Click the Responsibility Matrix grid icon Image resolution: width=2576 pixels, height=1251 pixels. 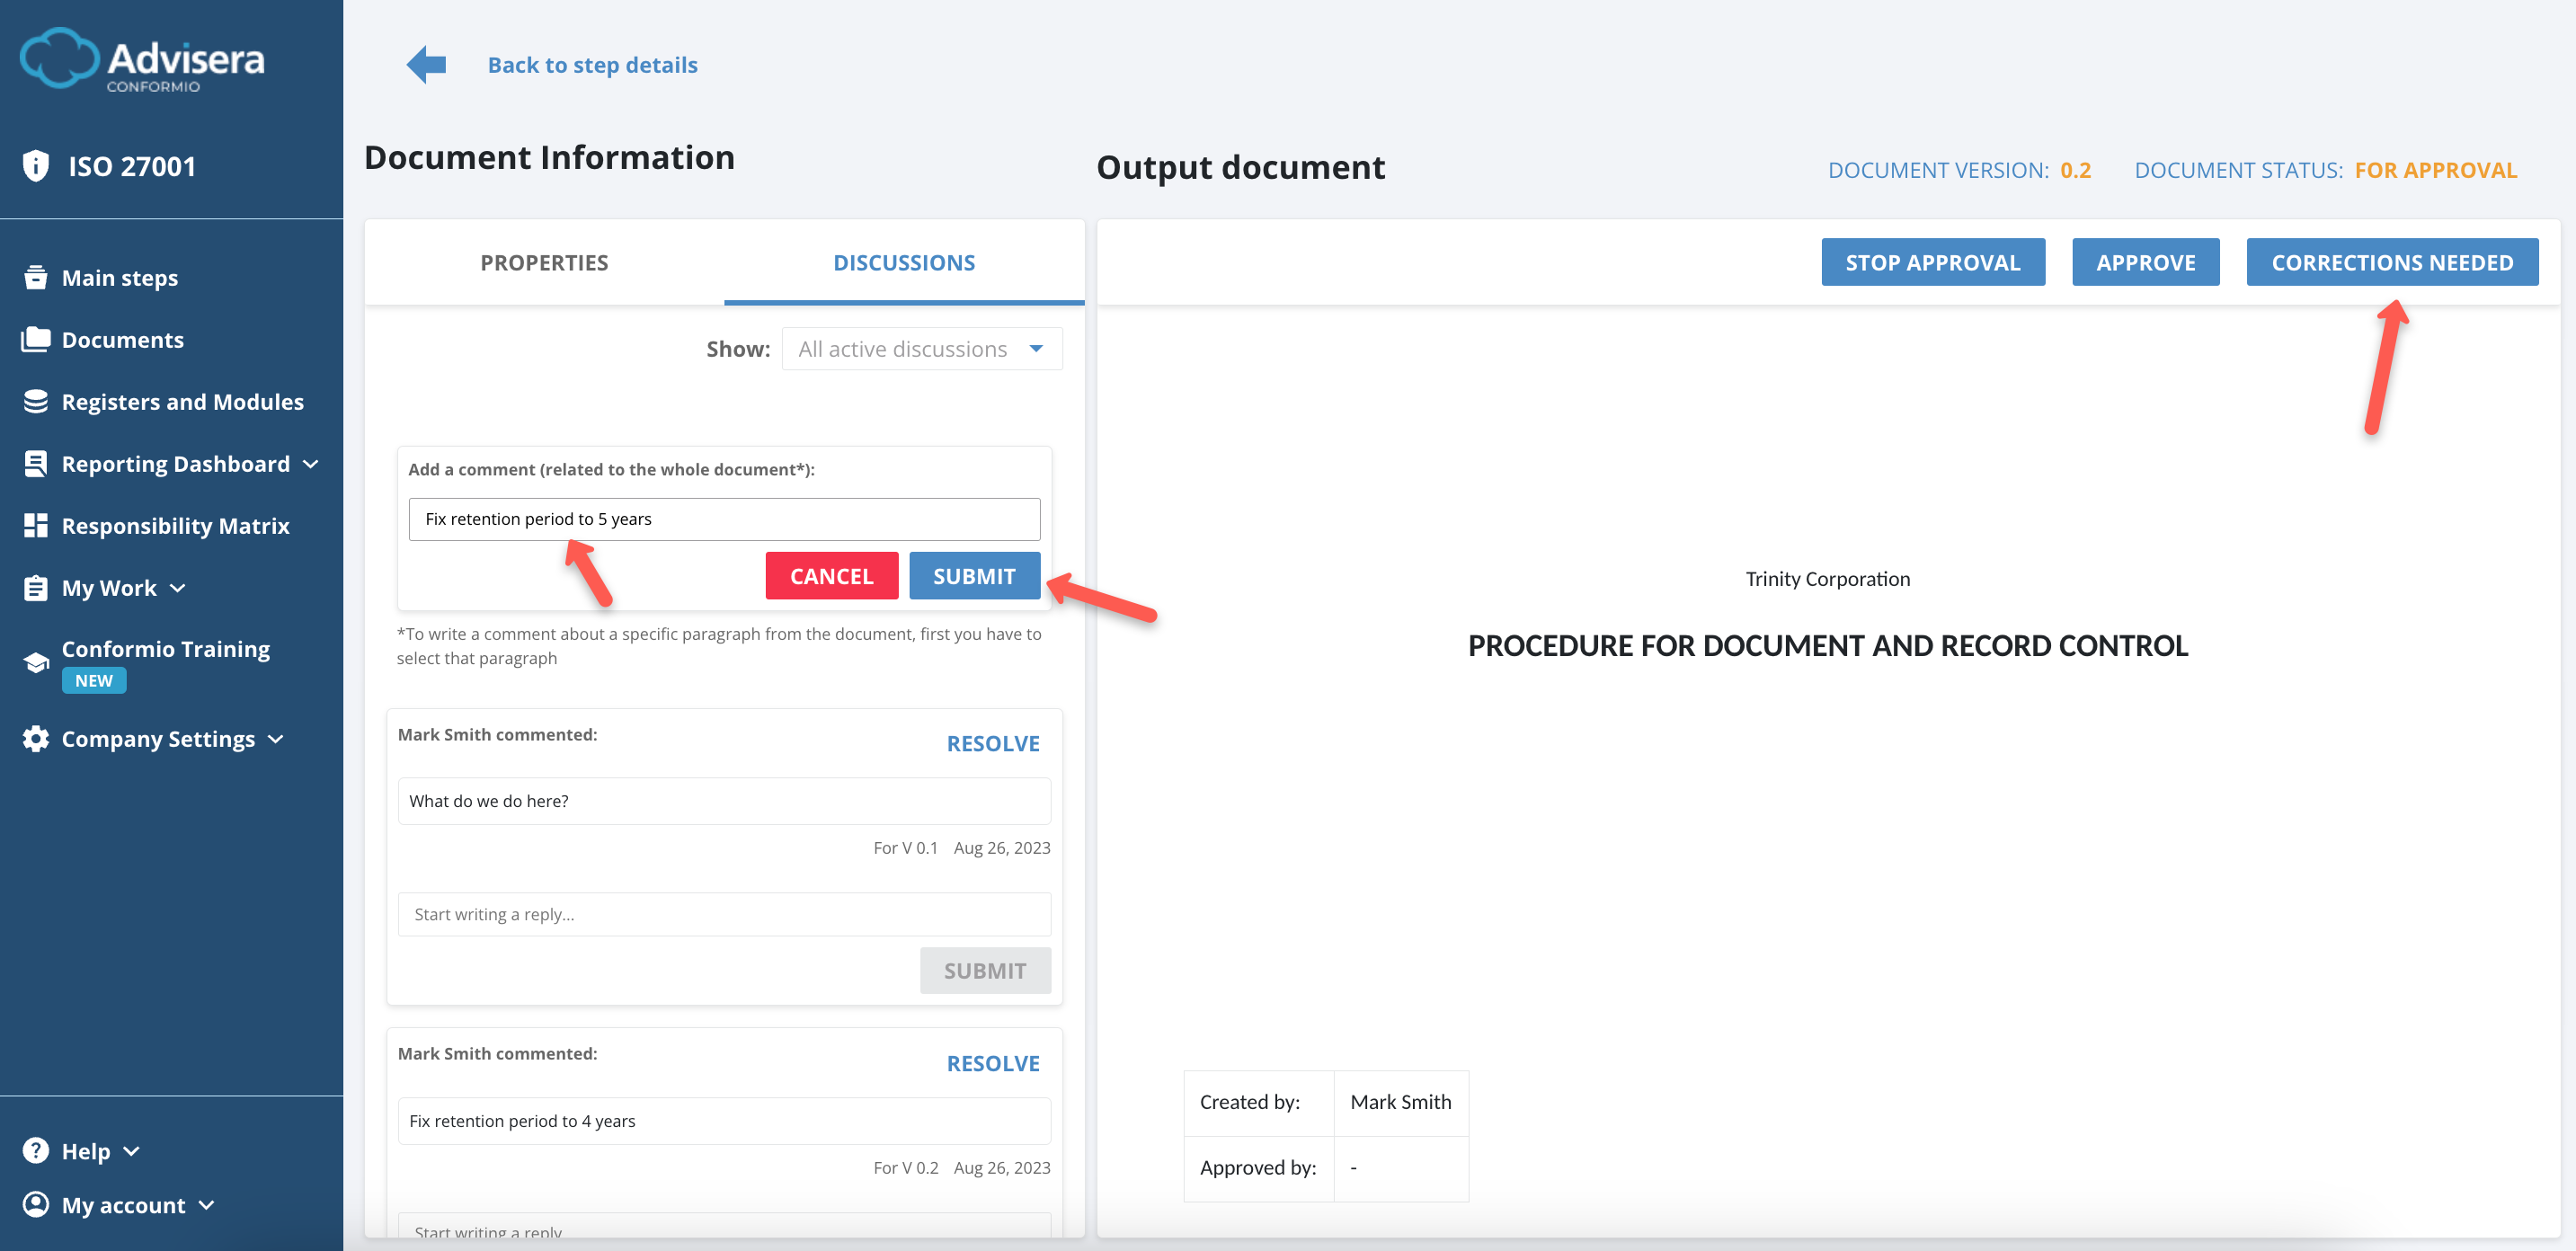point(36,524)
